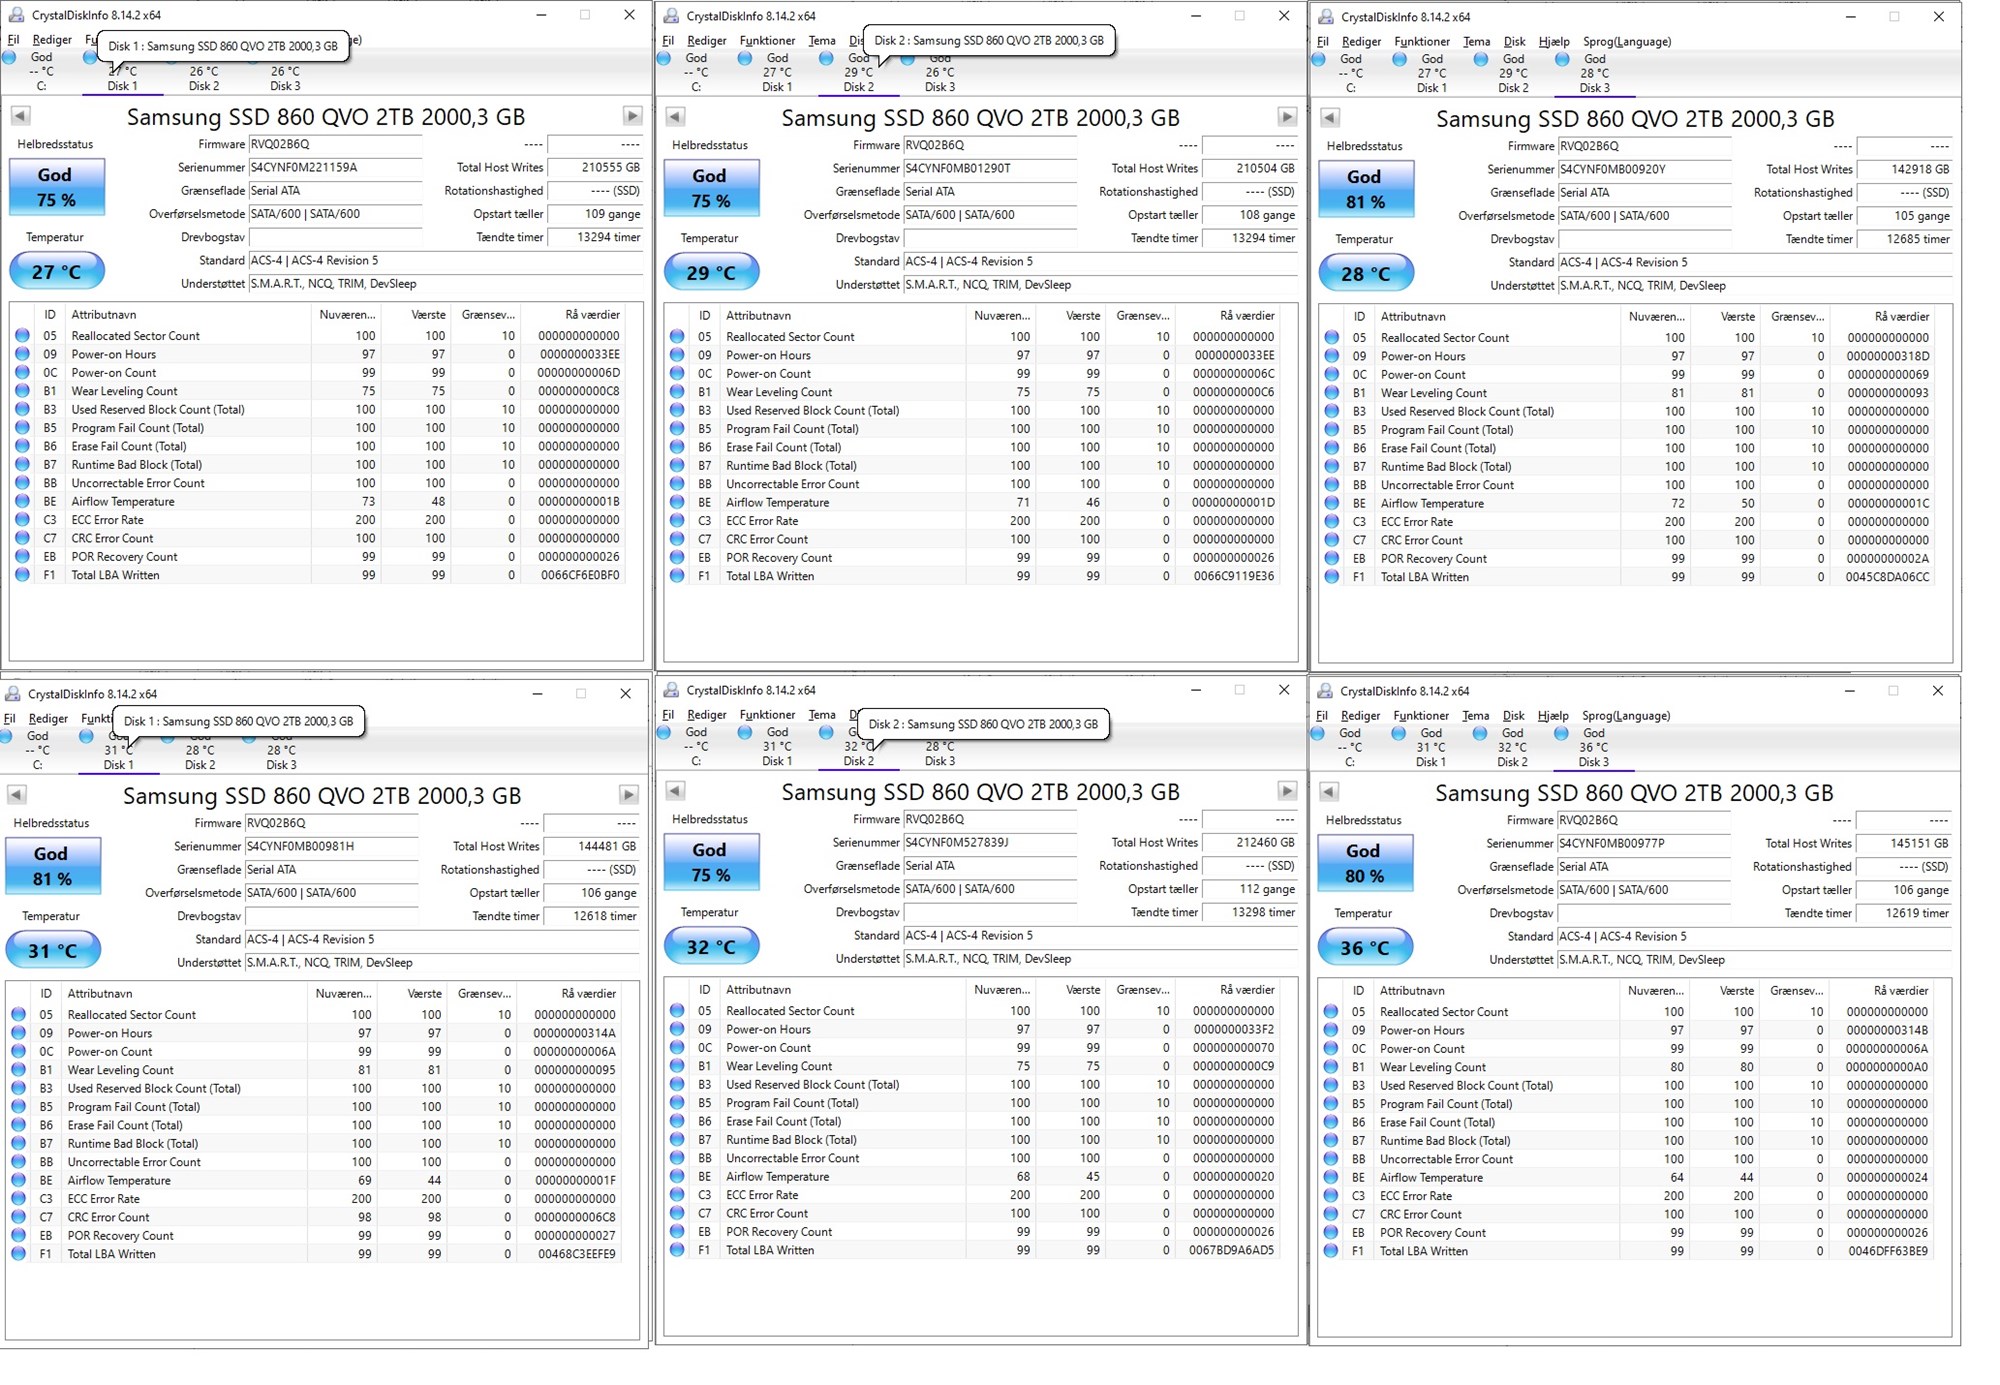Open Funktioner menu in the 142918 GB window
This screenshot has width=2000, height=1385.
coord(1422,42)
